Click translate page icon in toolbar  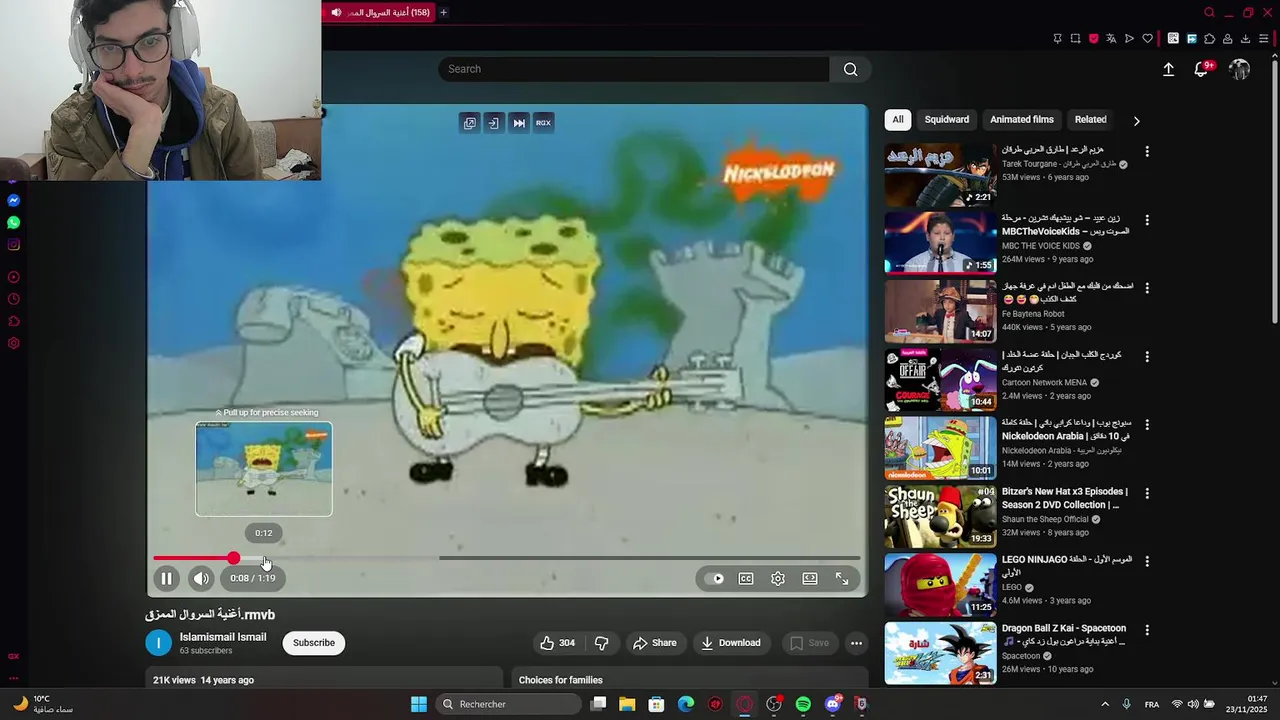tap(1111, 39)
